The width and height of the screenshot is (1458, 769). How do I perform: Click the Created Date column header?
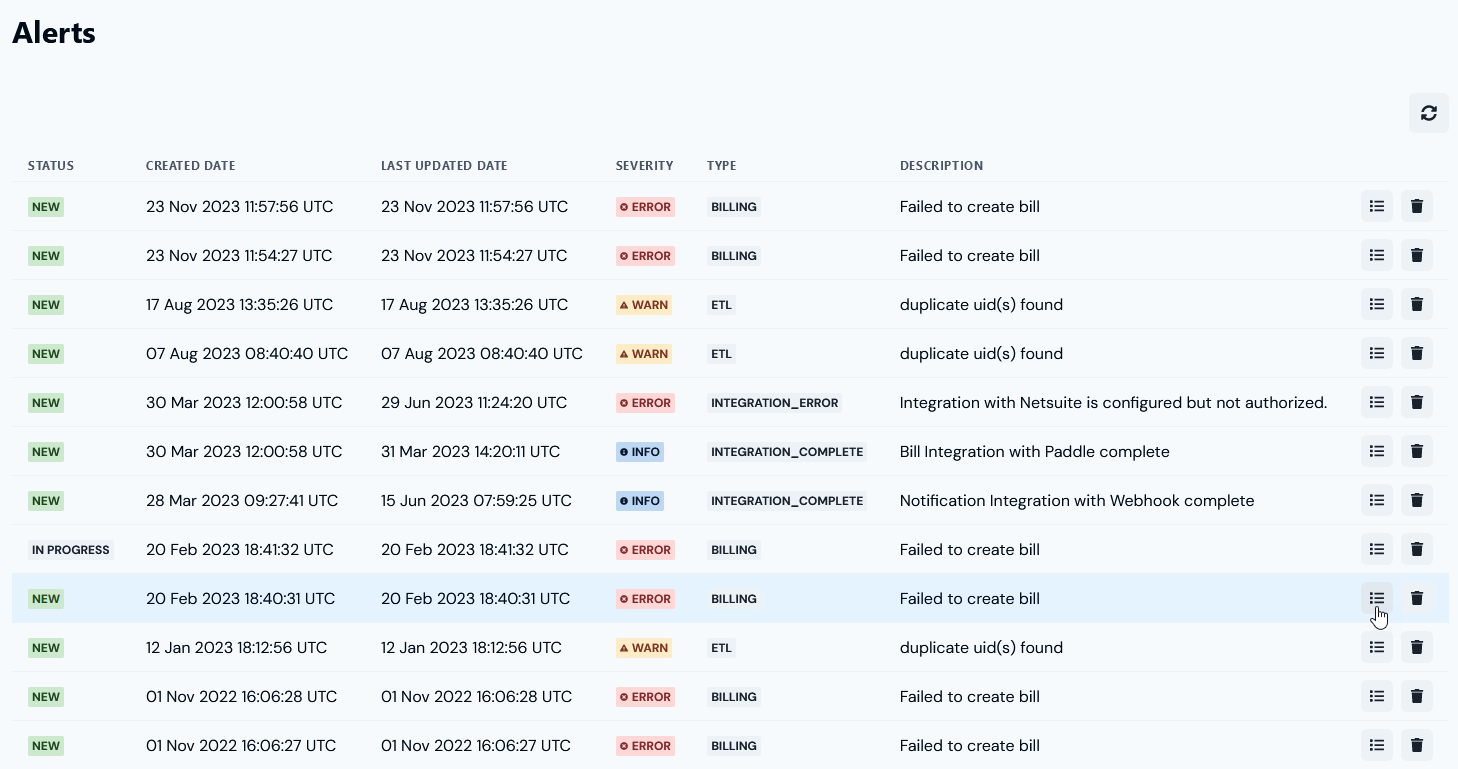point(190,166)
